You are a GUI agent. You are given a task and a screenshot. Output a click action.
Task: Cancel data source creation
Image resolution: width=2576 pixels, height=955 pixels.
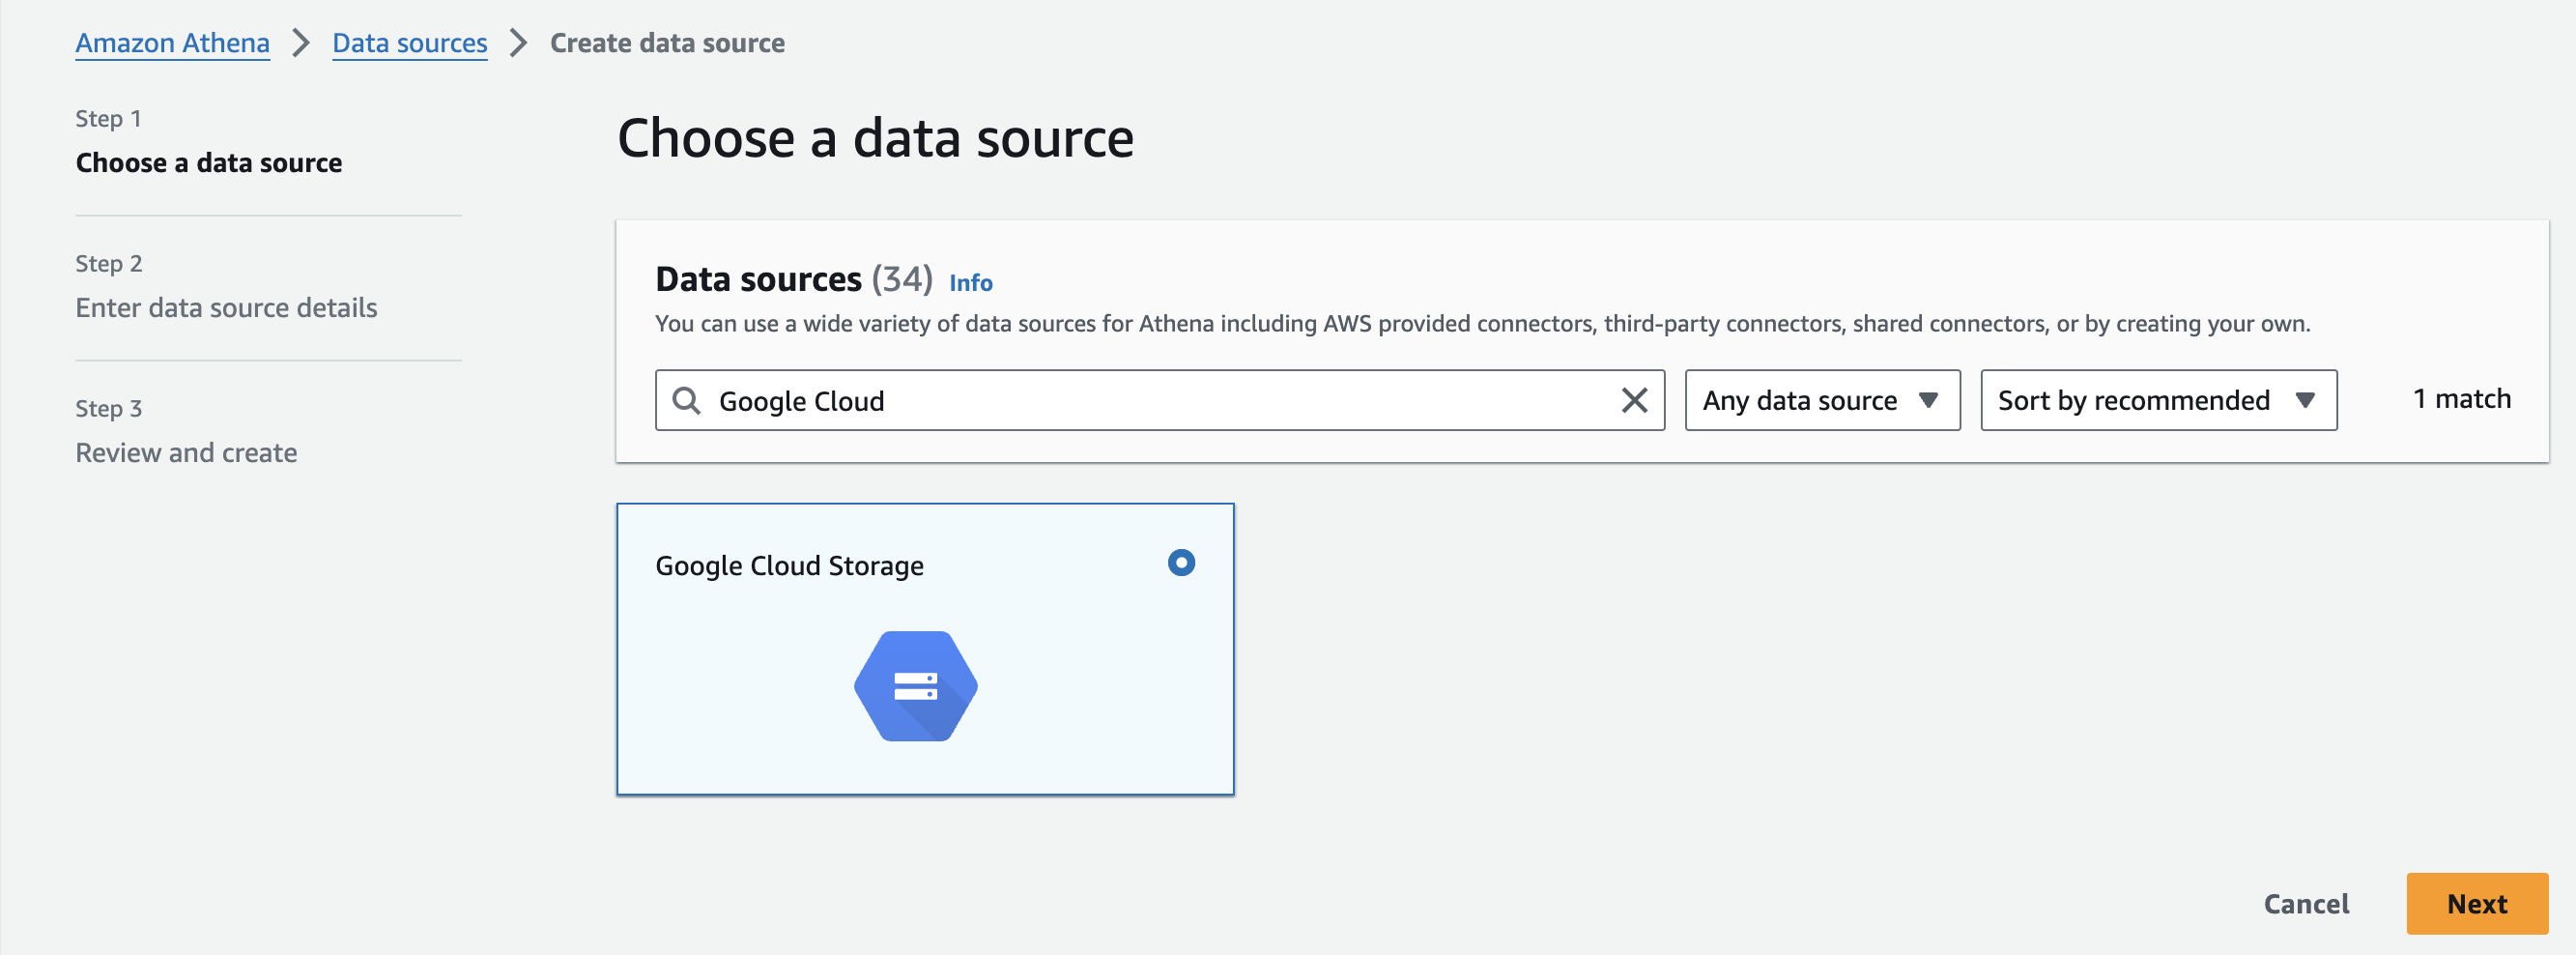pyautogui.click(x=2305, y=904)
